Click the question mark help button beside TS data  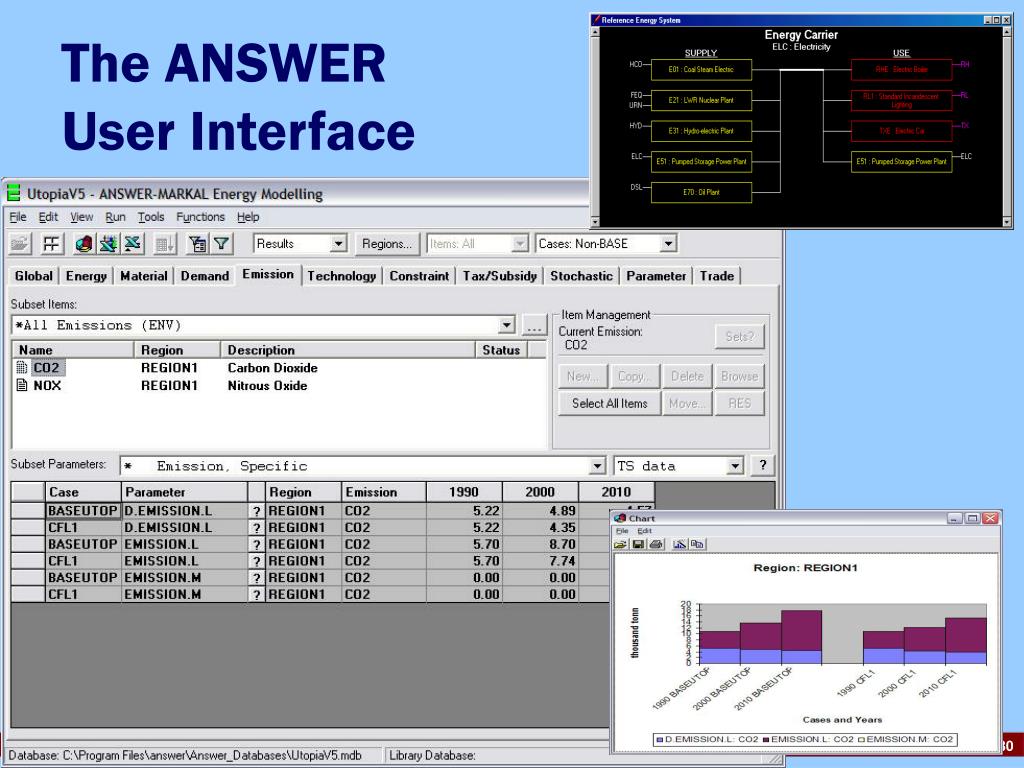click(x=762, y=466)
